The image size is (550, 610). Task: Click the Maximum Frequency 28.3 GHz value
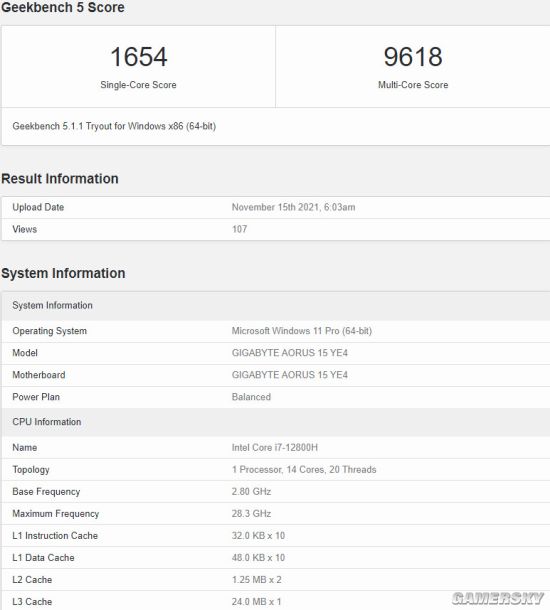251,514
